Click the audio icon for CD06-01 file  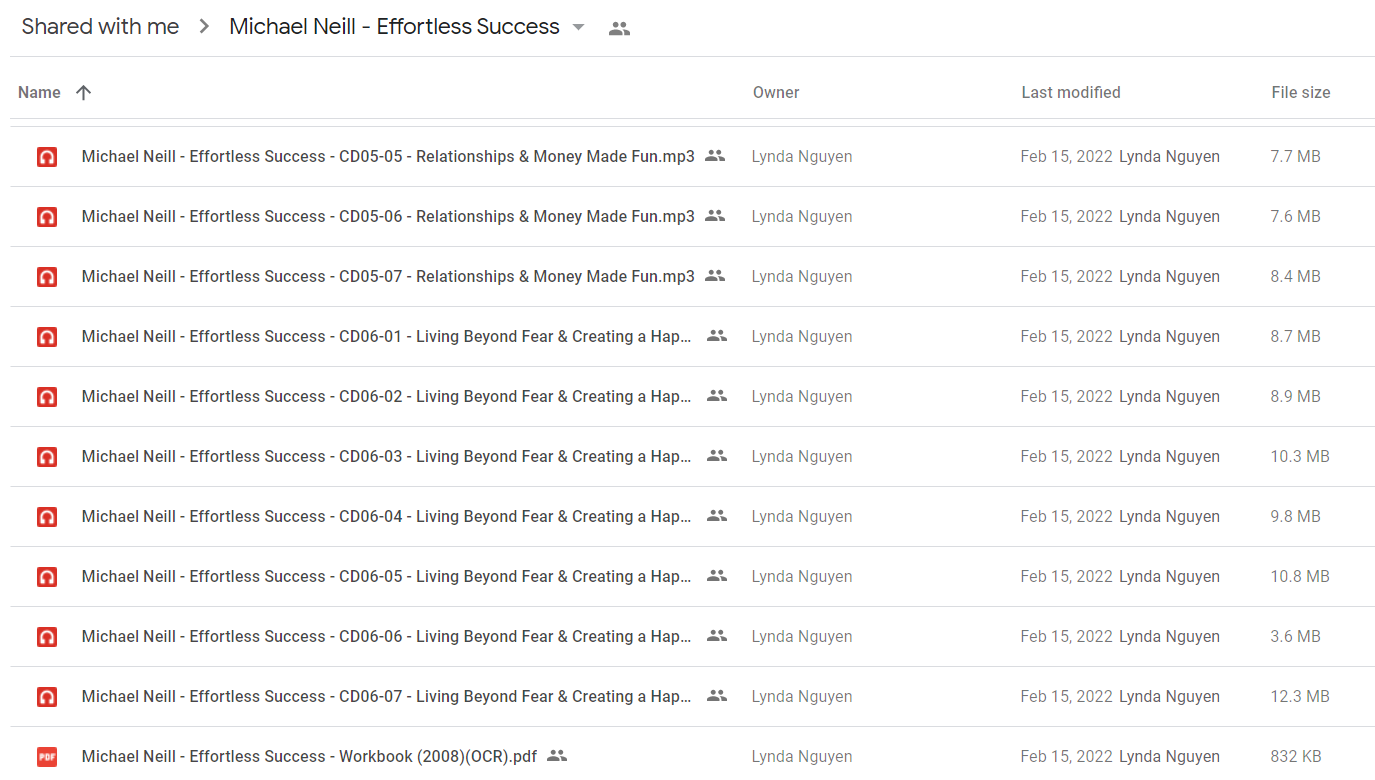click(47, 337)
